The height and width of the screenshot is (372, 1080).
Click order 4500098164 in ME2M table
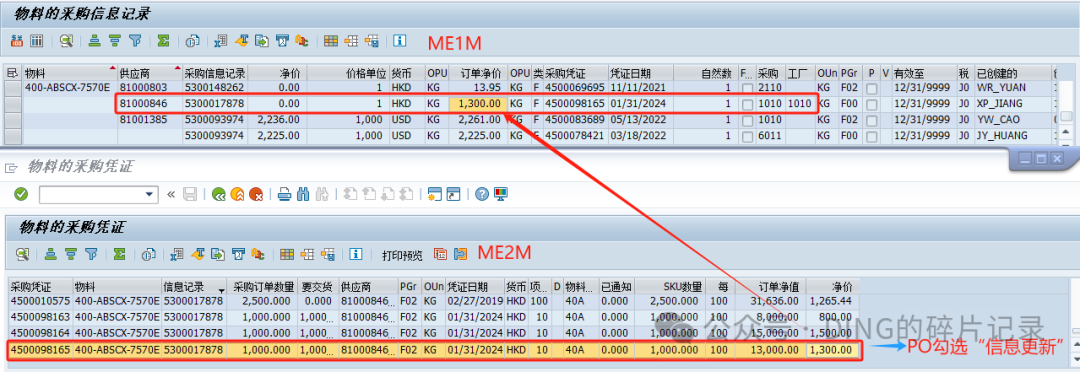pyautogui.click(x=40, y=333)
